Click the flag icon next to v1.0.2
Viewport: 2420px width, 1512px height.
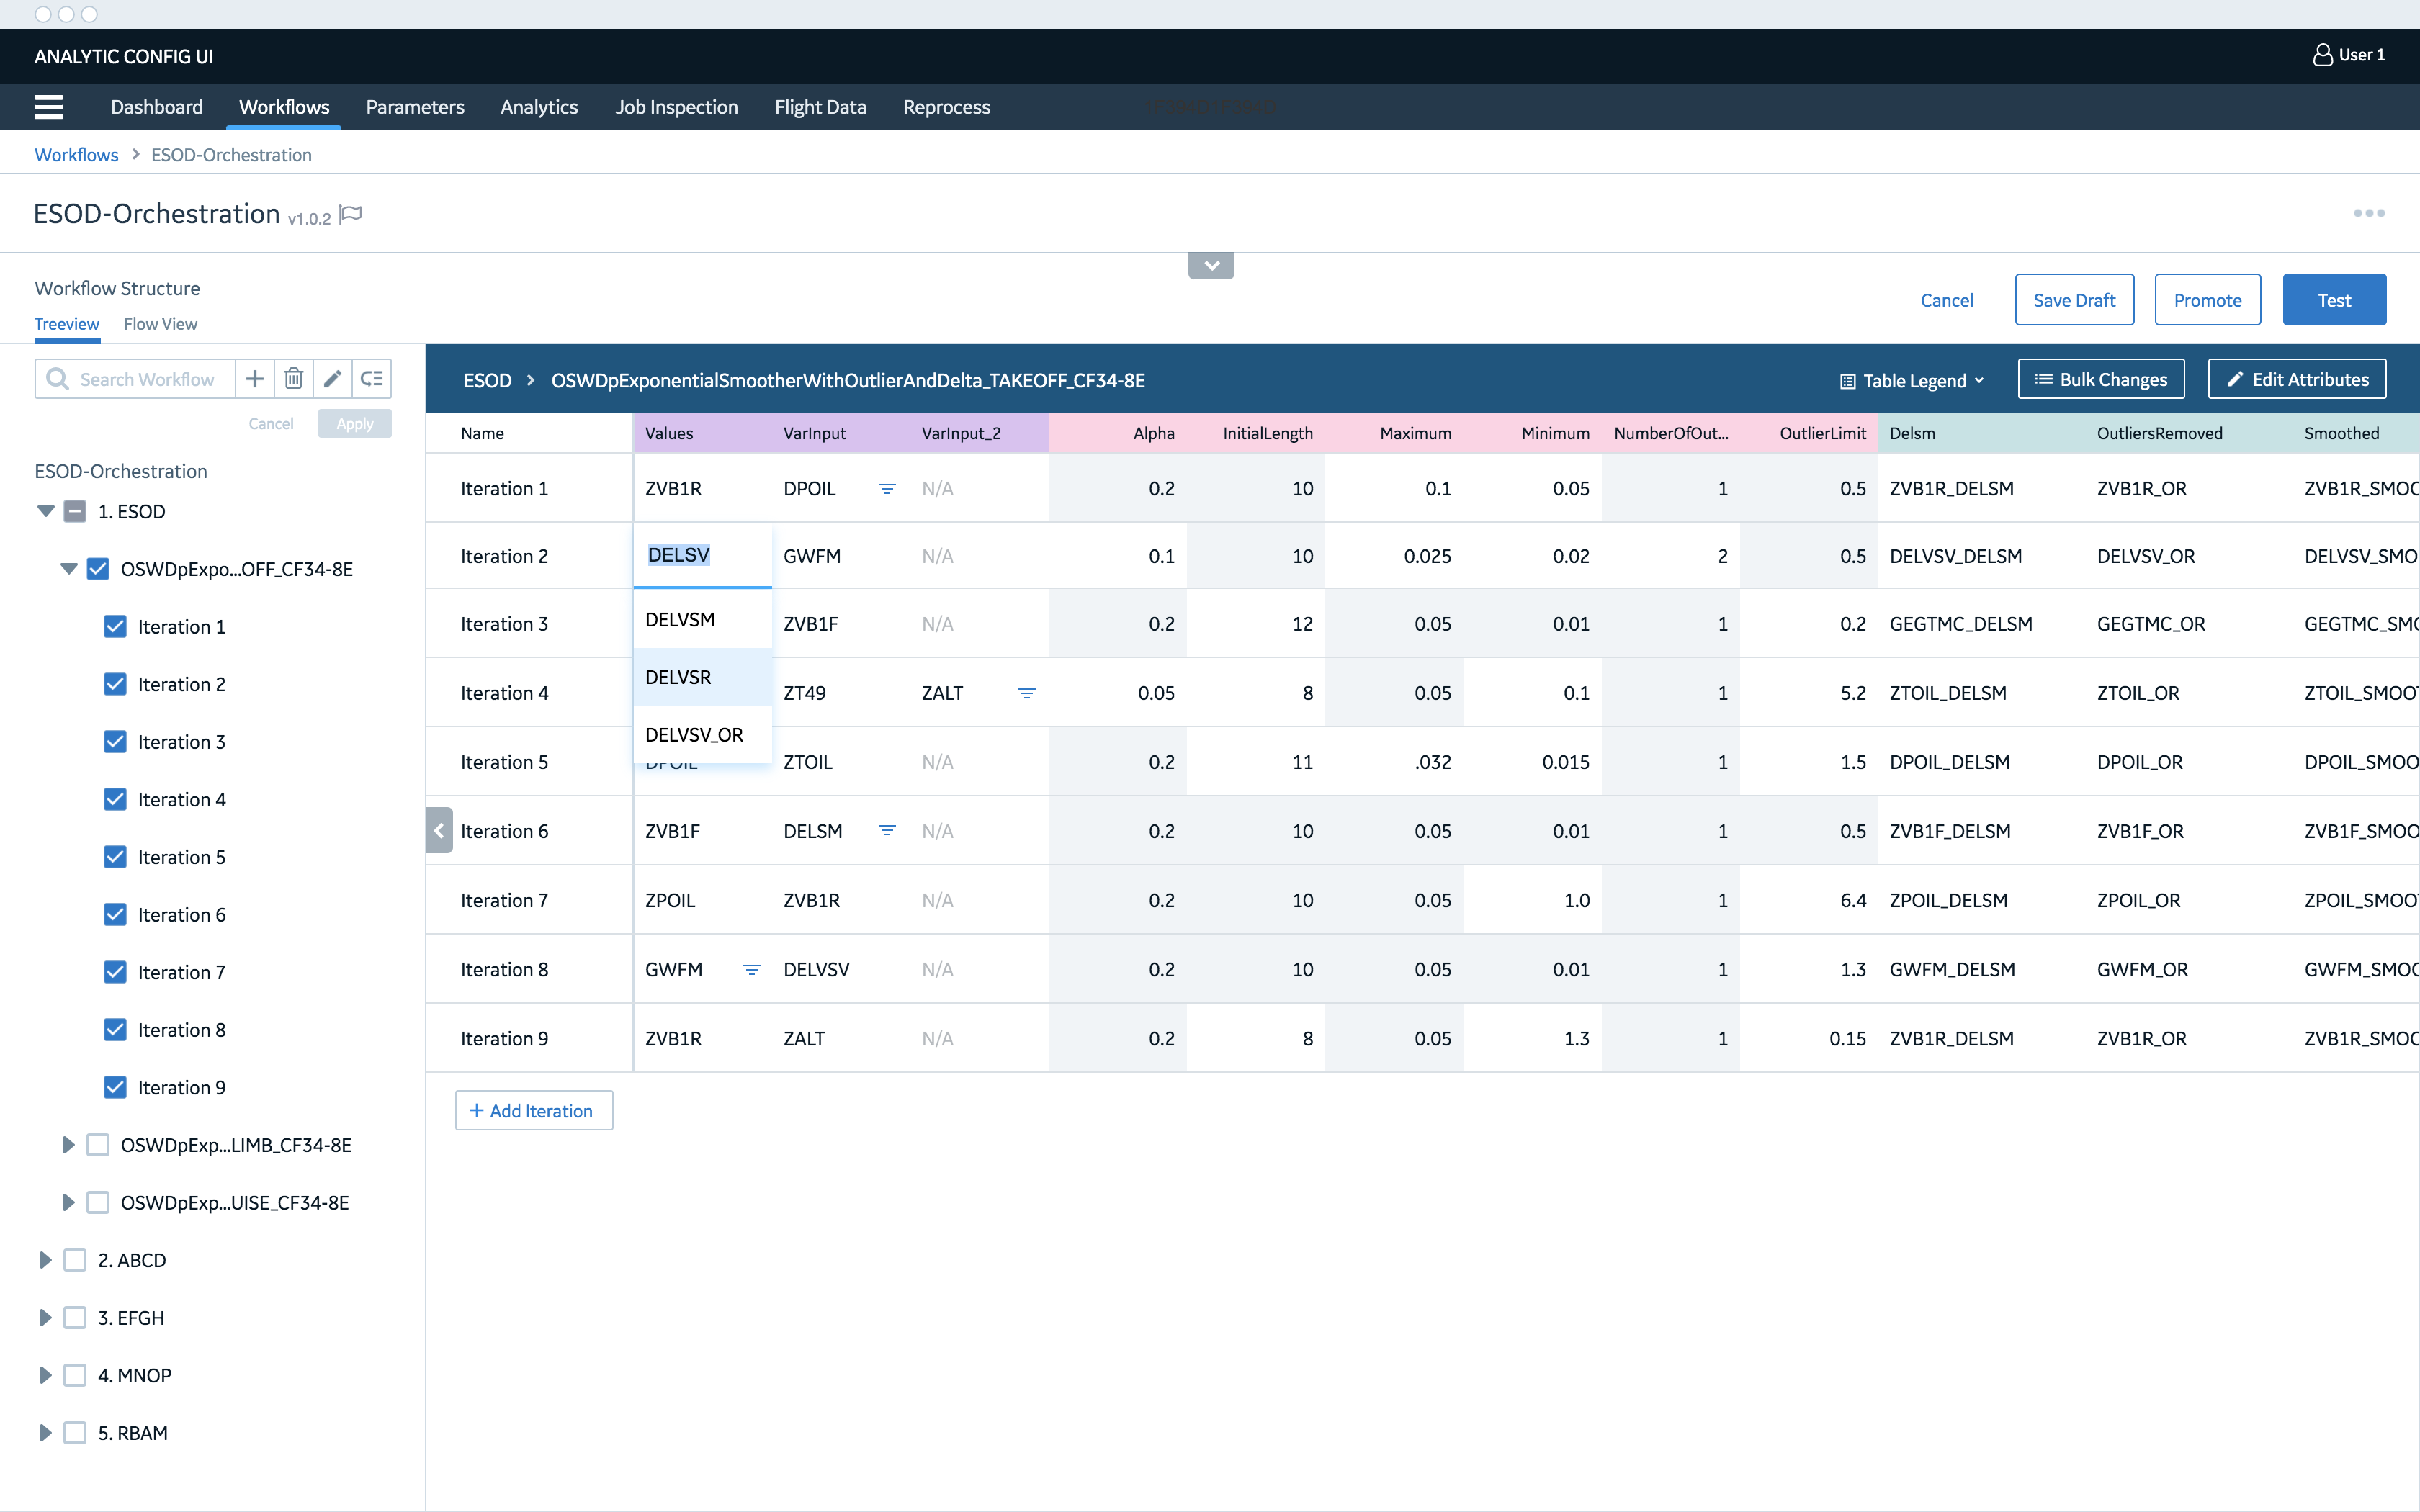[x=351, y=214]
